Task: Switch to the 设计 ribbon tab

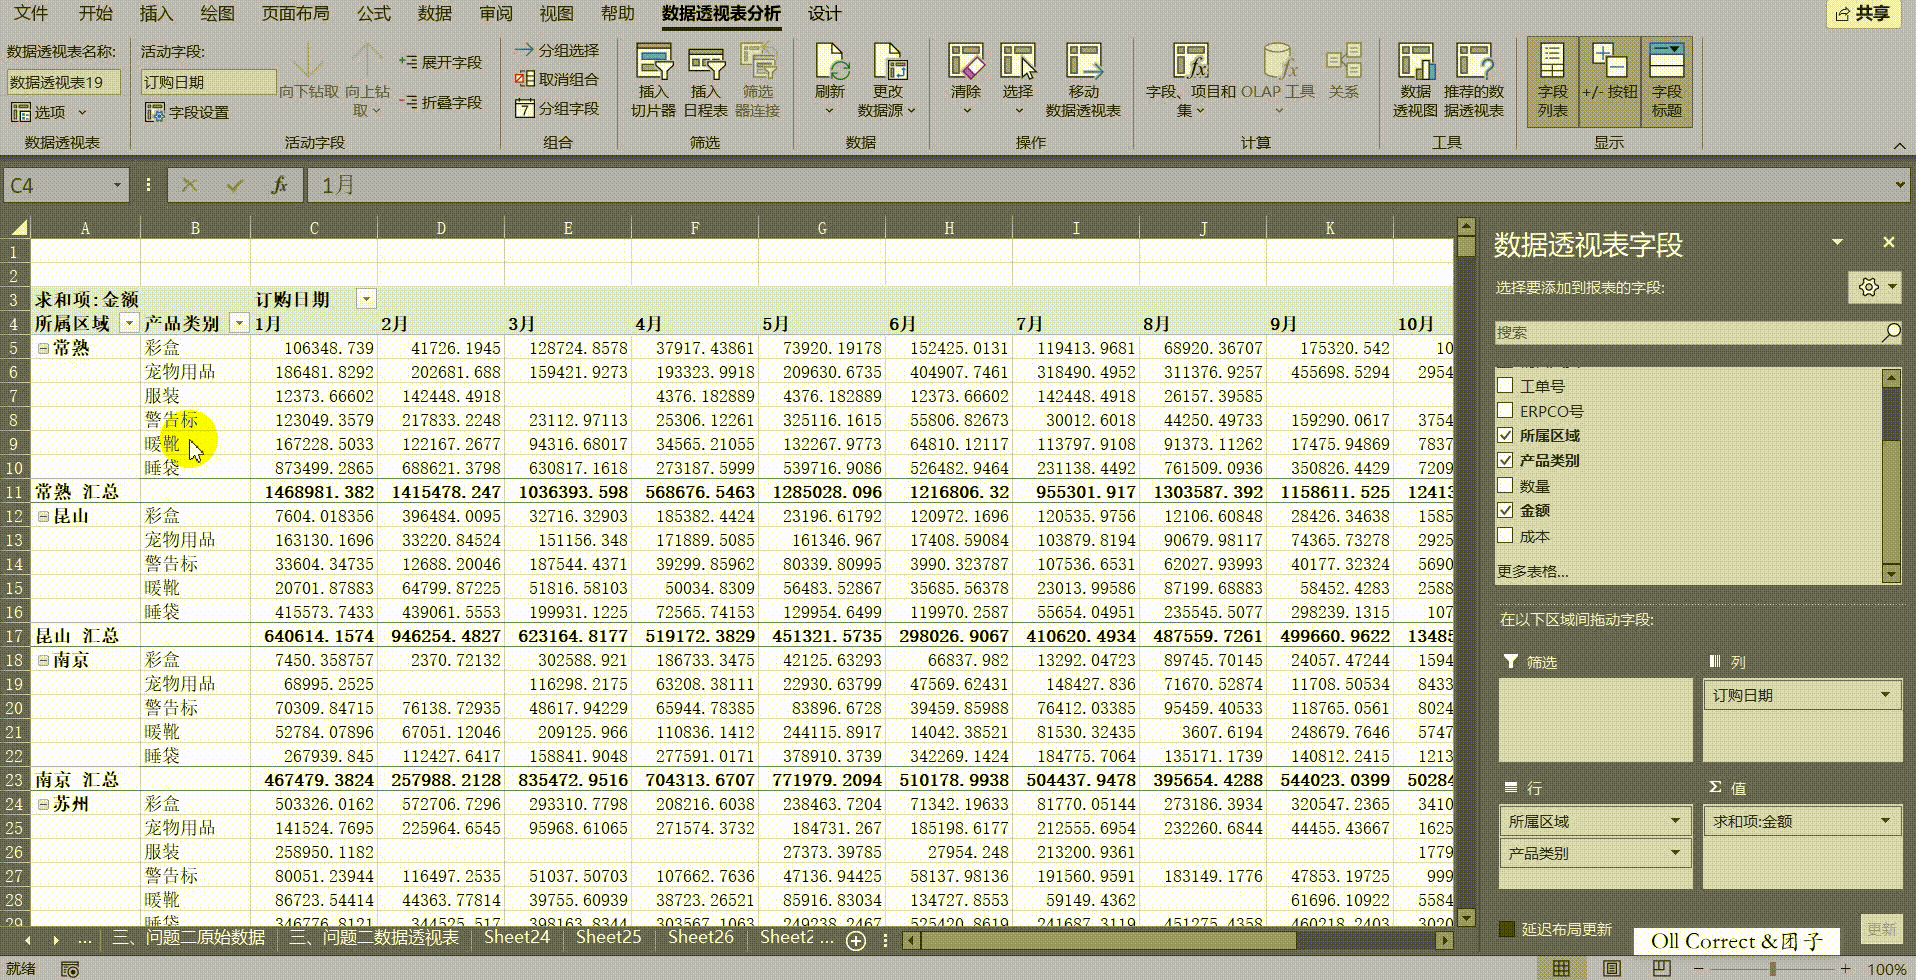Action: [x=824, y=14]
